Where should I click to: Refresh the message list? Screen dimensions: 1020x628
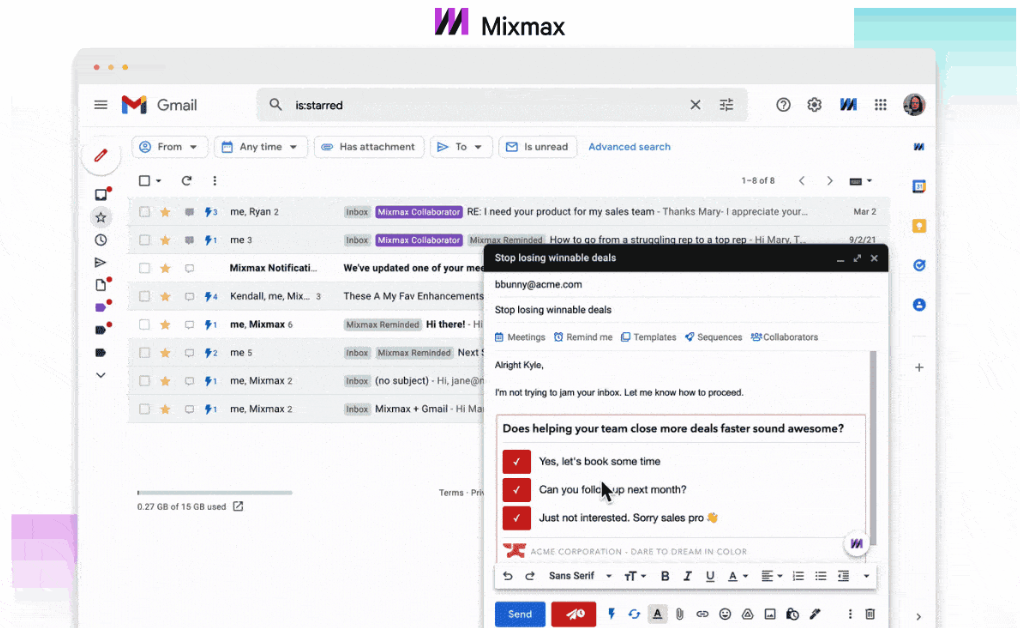point(187,181)
